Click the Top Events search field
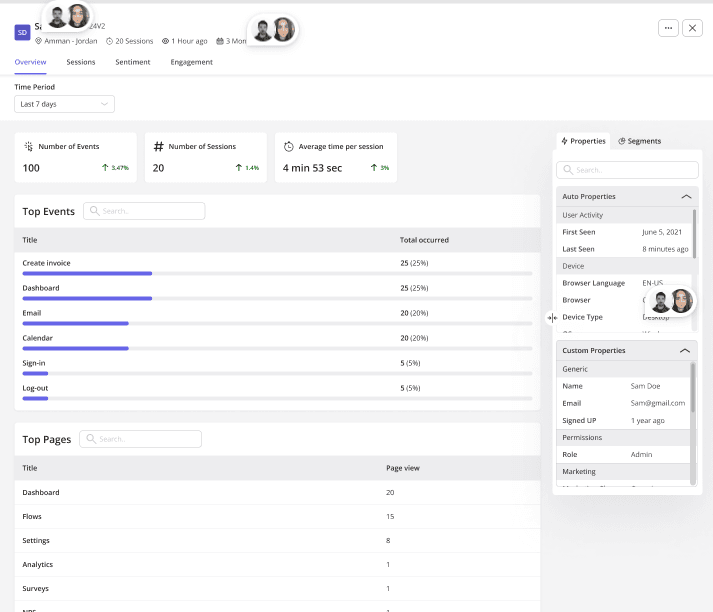The height and width of the screenshot is (612, 713). click(x=144, y=211)
